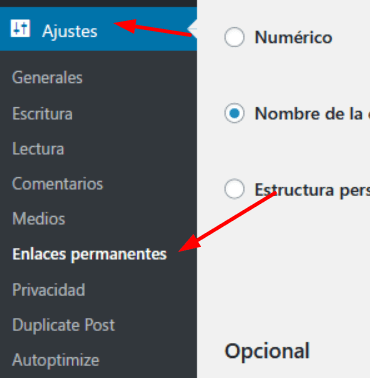Open the Ajustes menu label
Image resolution: width=370 pixels, height=378 pixels.
coord(70,32)
